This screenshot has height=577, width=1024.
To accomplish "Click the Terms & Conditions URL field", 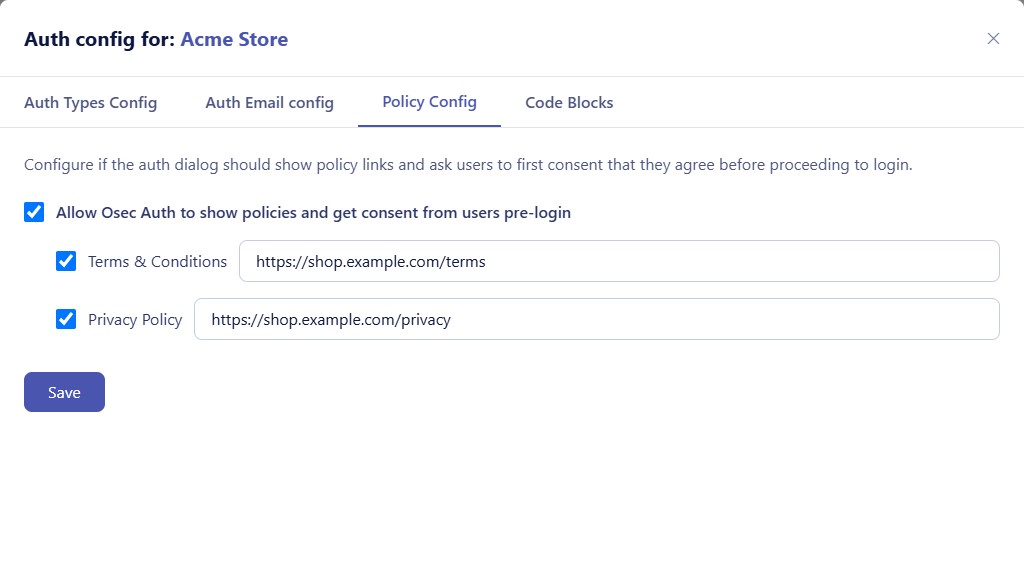I will 619,261.
